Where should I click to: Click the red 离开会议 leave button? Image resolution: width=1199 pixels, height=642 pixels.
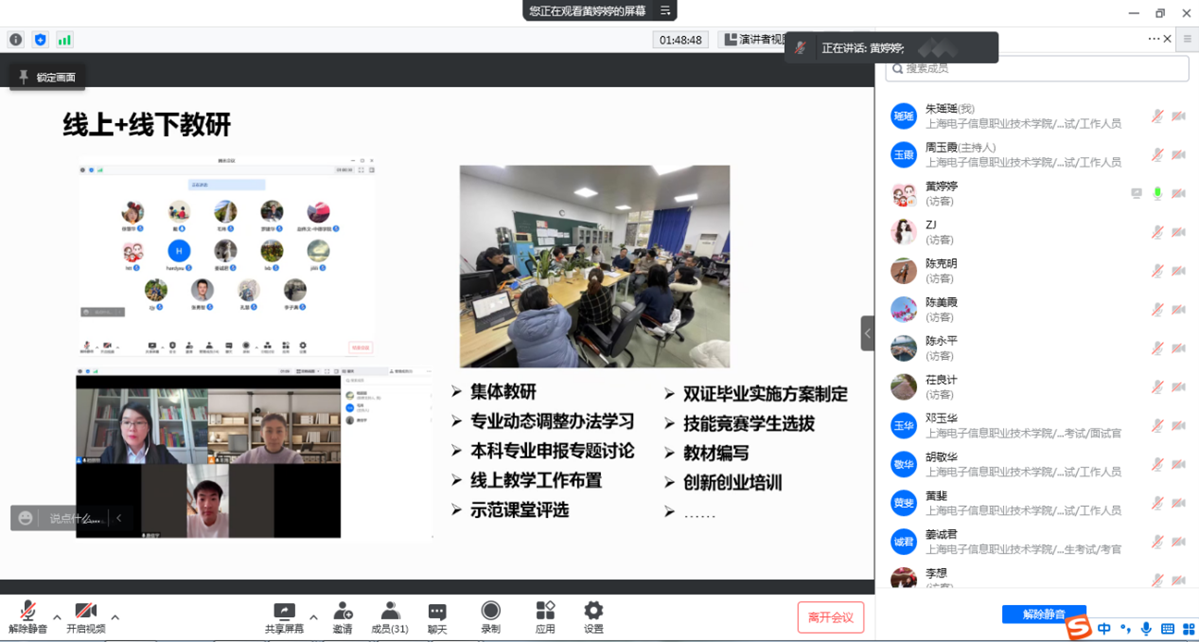tap(830, 617)
